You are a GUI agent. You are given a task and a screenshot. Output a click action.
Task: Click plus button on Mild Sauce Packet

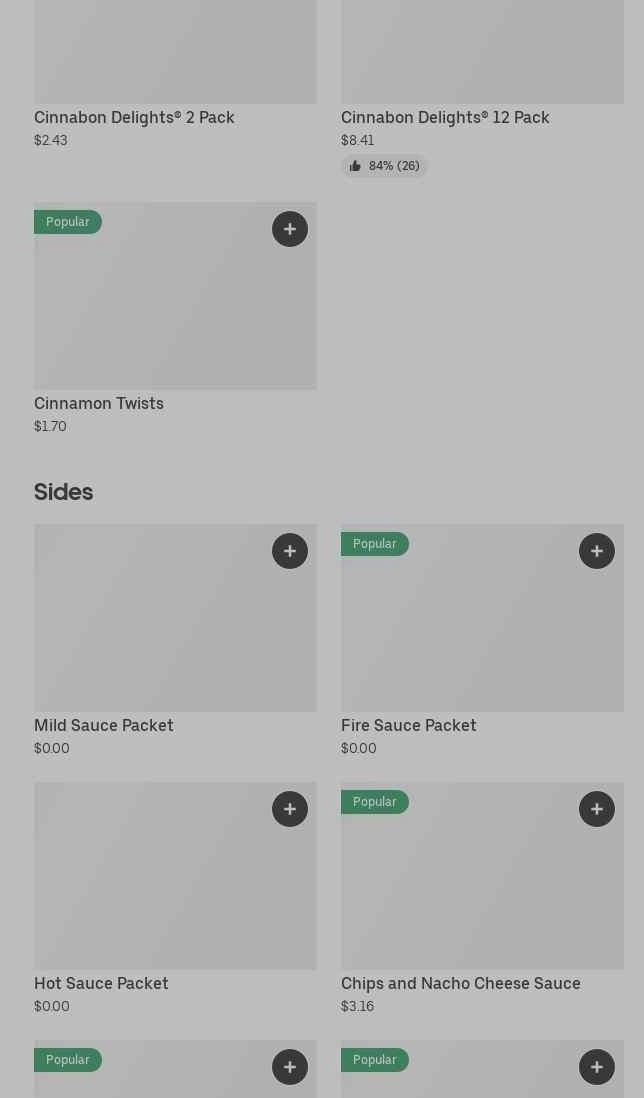[x=290, y=551]
